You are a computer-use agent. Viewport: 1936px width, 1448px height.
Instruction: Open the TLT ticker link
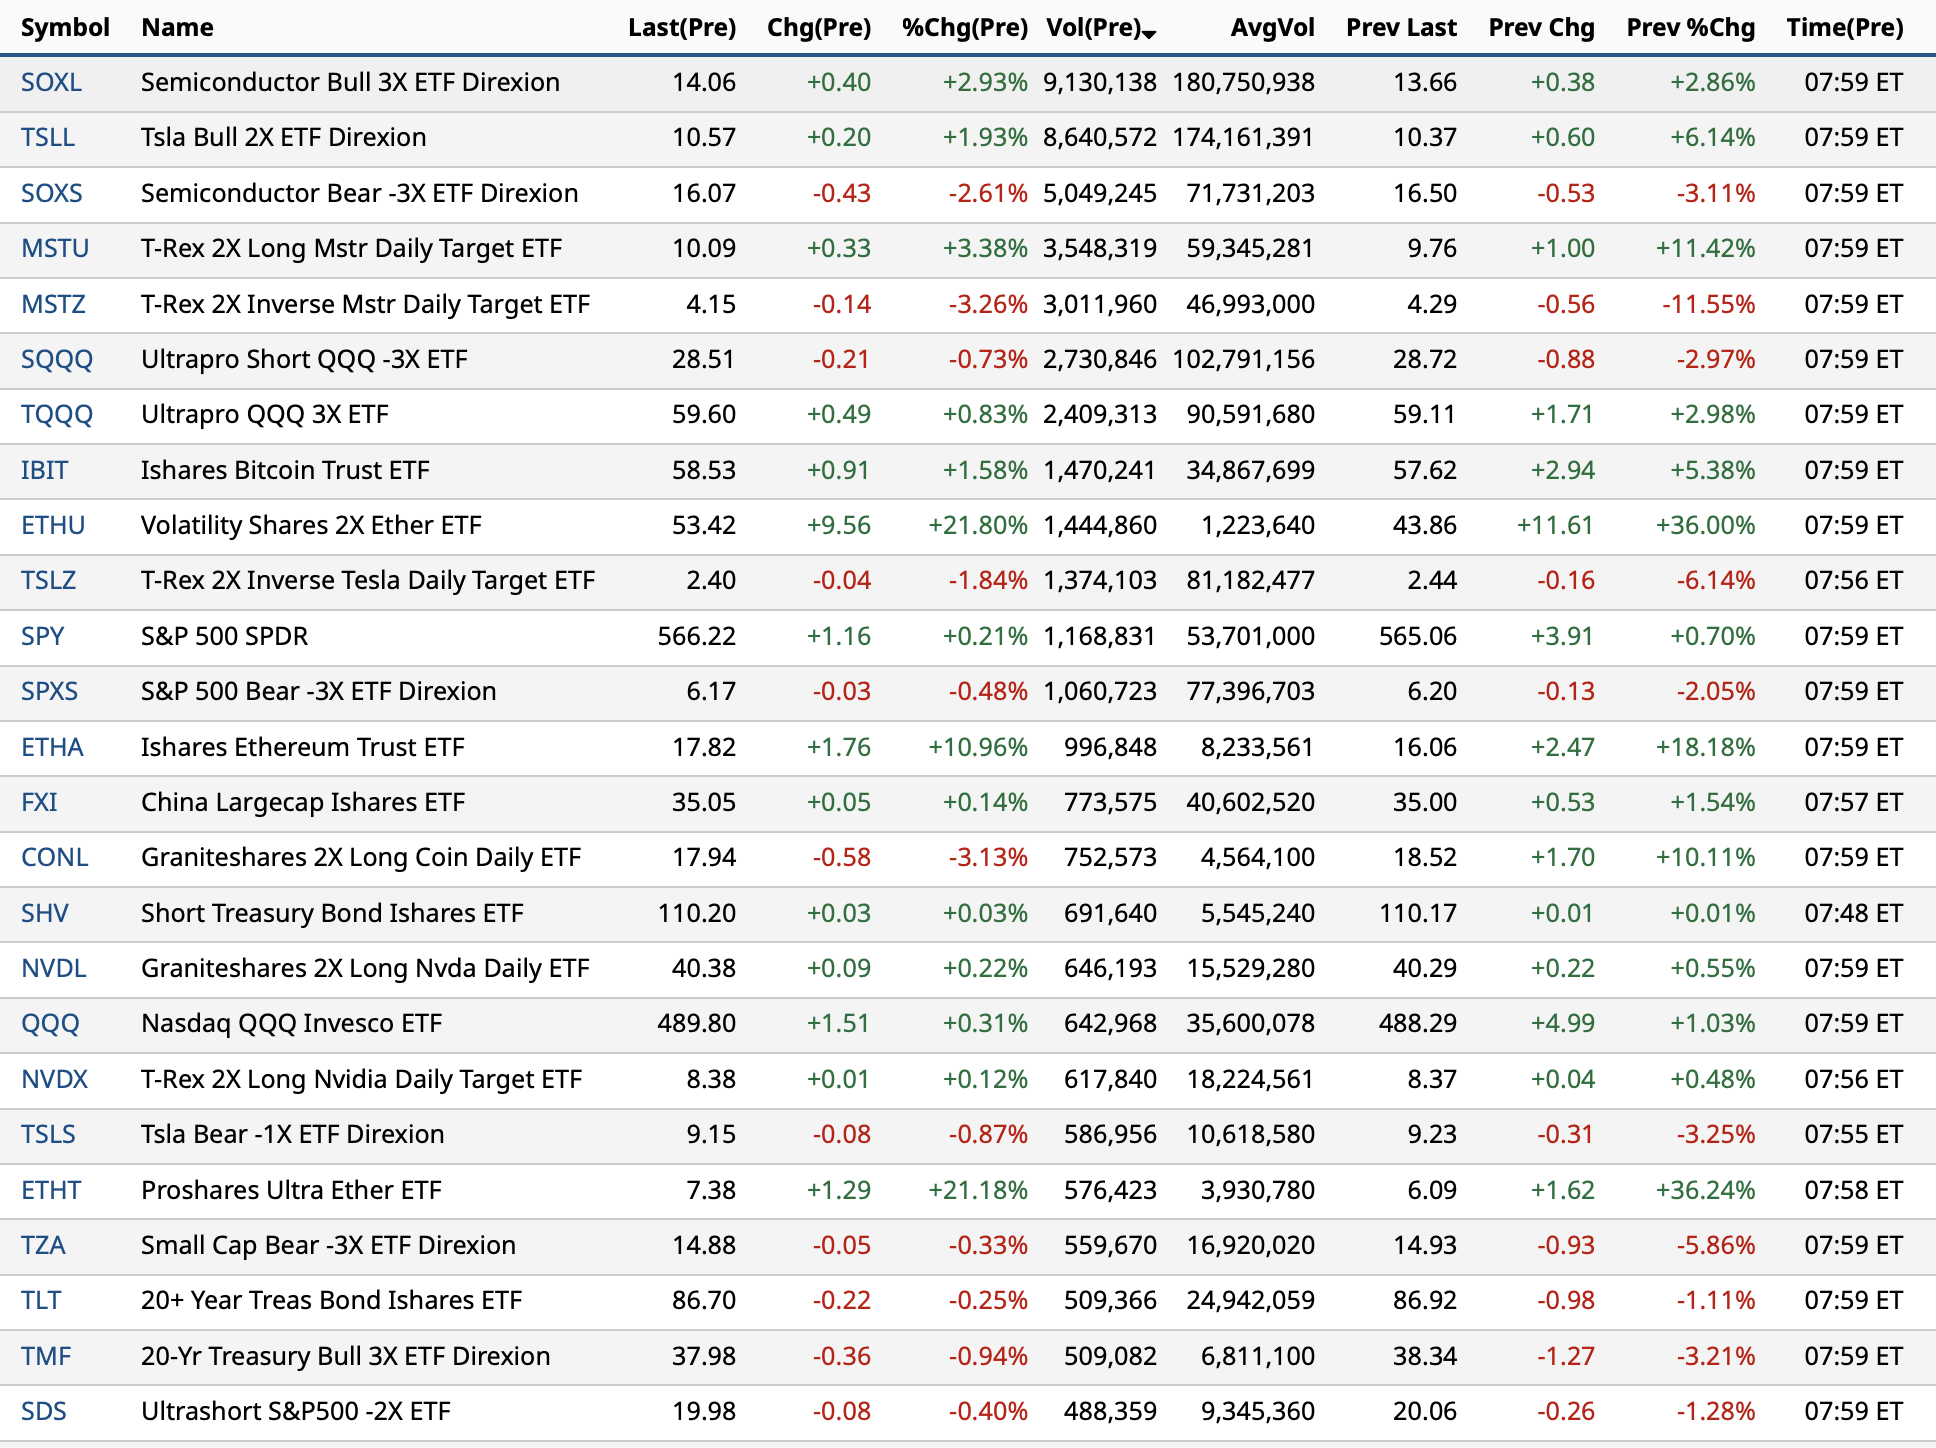(x=41, y=1300)
